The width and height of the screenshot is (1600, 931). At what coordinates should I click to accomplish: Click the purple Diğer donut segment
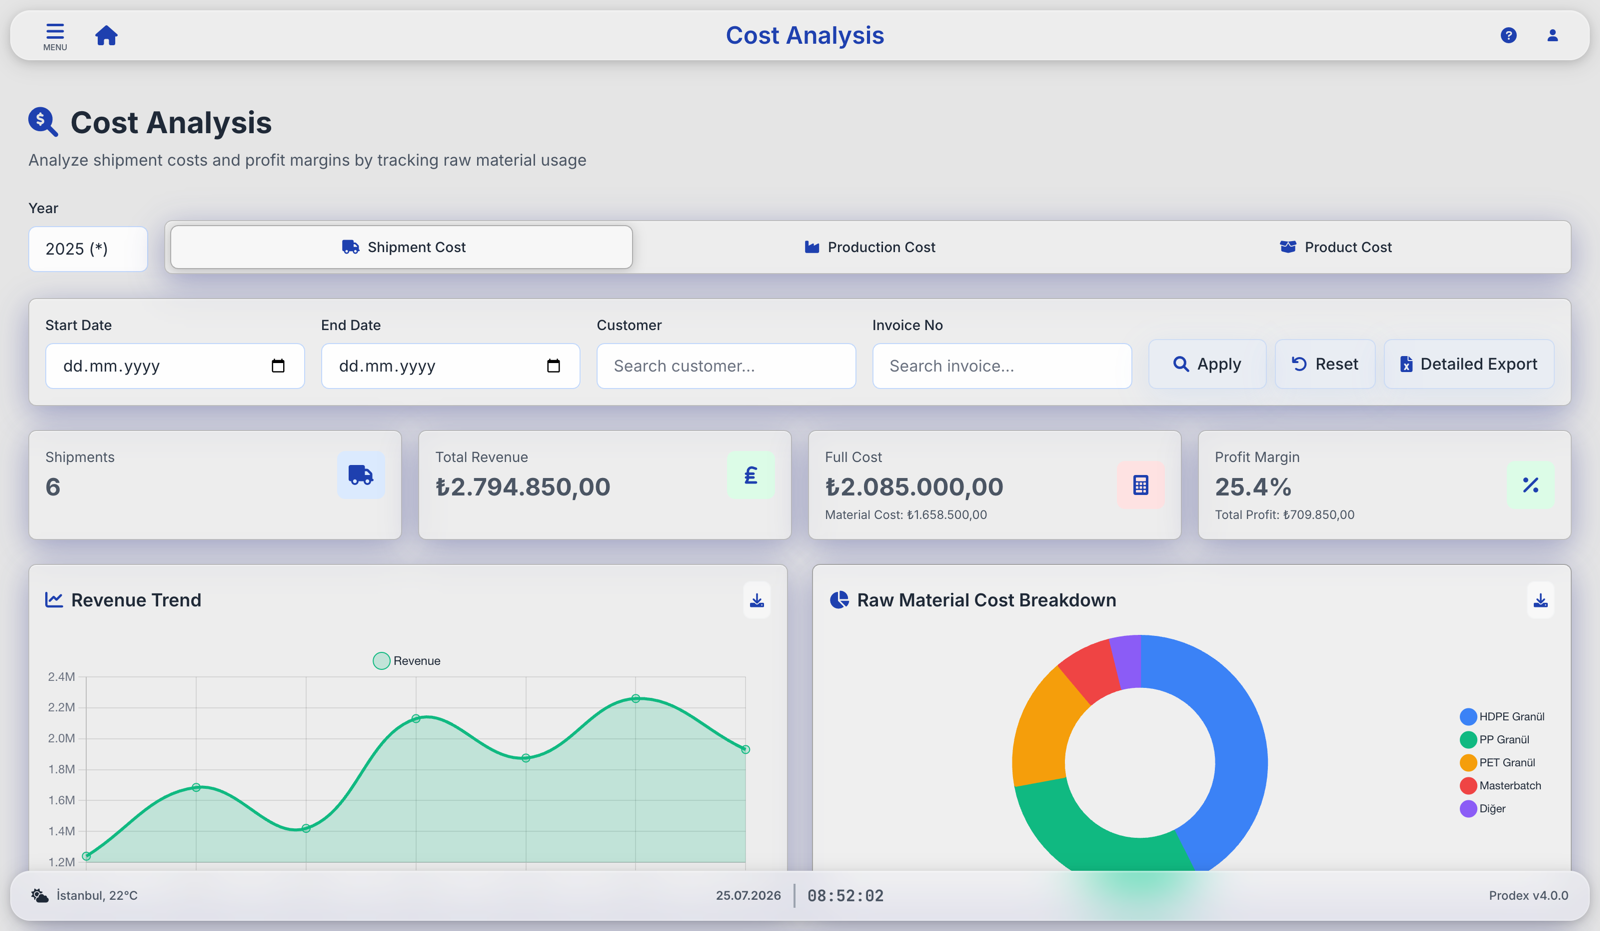(1128, 662)
